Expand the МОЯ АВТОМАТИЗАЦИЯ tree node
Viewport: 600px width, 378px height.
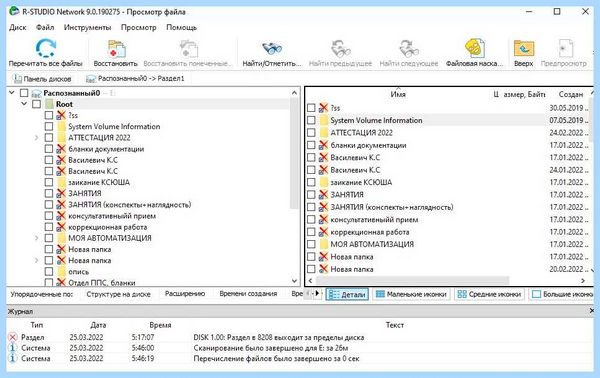point(37,238)
